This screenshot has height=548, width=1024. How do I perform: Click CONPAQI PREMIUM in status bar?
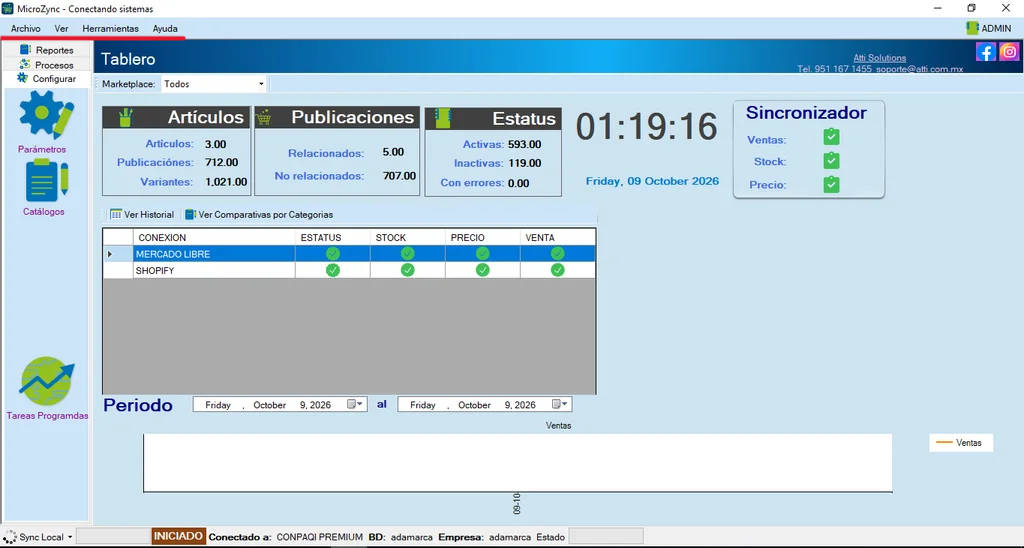(x=319, y=537)
